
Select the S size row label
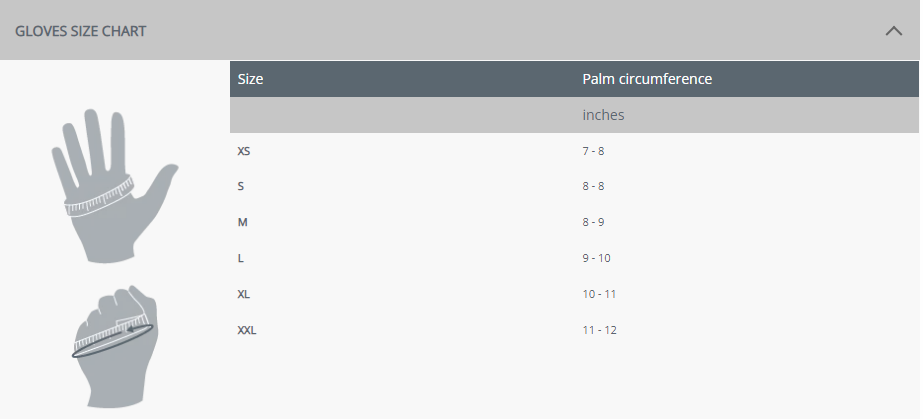tap(241, 186)
